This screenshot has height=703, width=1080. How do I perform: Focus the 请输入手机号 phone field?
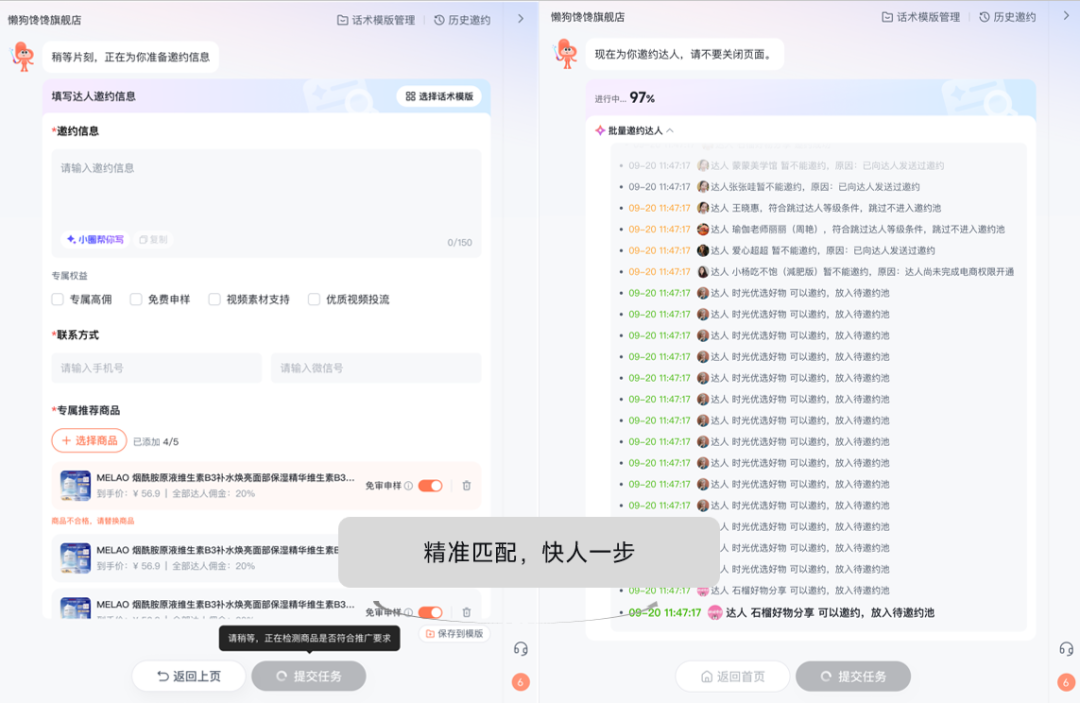coord(156,368)
